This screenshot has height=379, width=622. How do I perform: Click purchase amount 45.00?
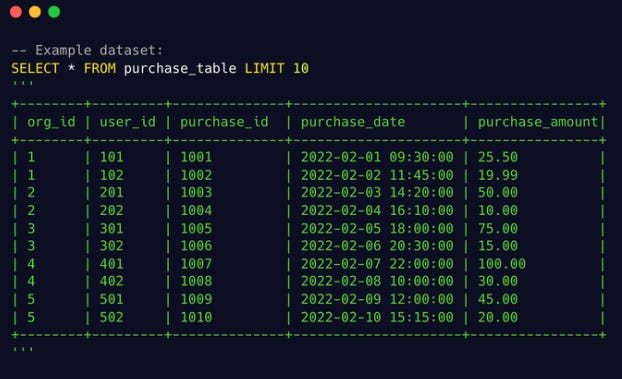tap(497, 299)
